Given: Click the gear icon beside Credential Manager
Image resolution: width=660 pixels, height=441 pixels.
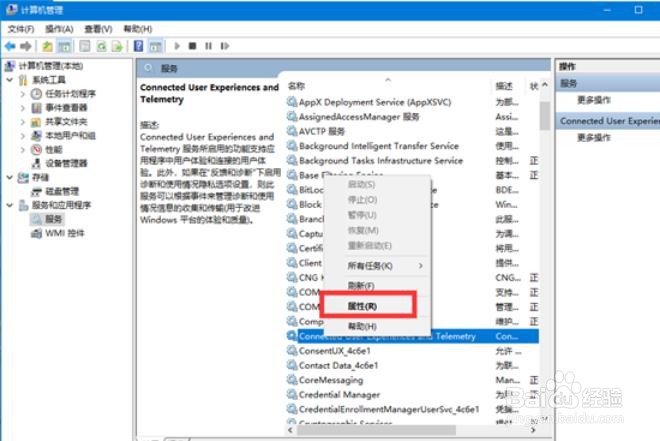Looking at the screenshot, I should coord(292,394).
